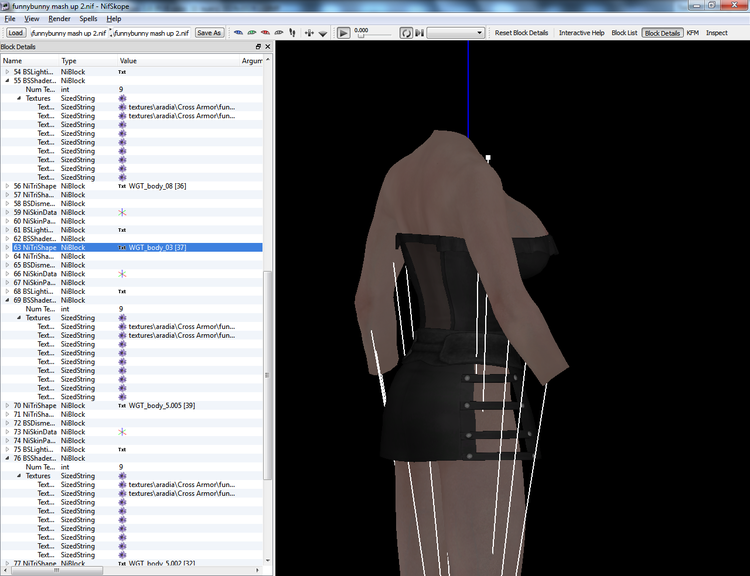This screenshot has width=750, height=576.
Task: Collapse block 69 BSShader... row
Action: coord(7,300)
